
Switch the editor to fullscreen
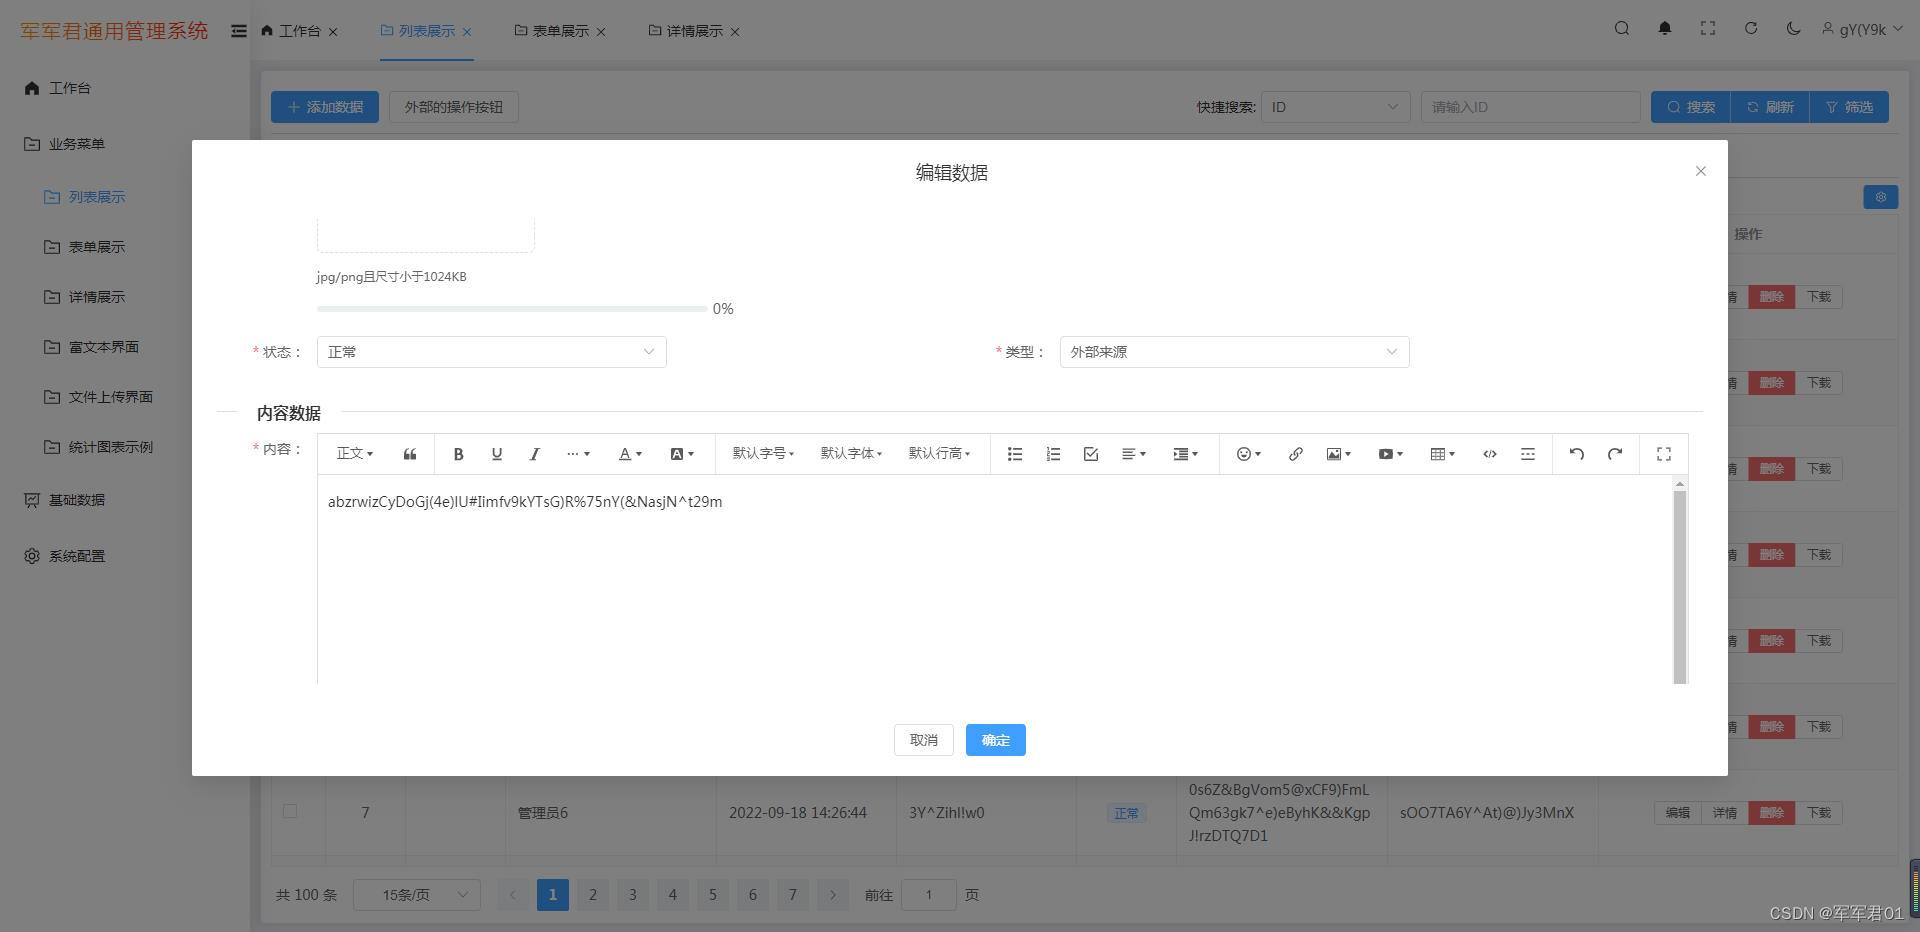click(1663, 454)
